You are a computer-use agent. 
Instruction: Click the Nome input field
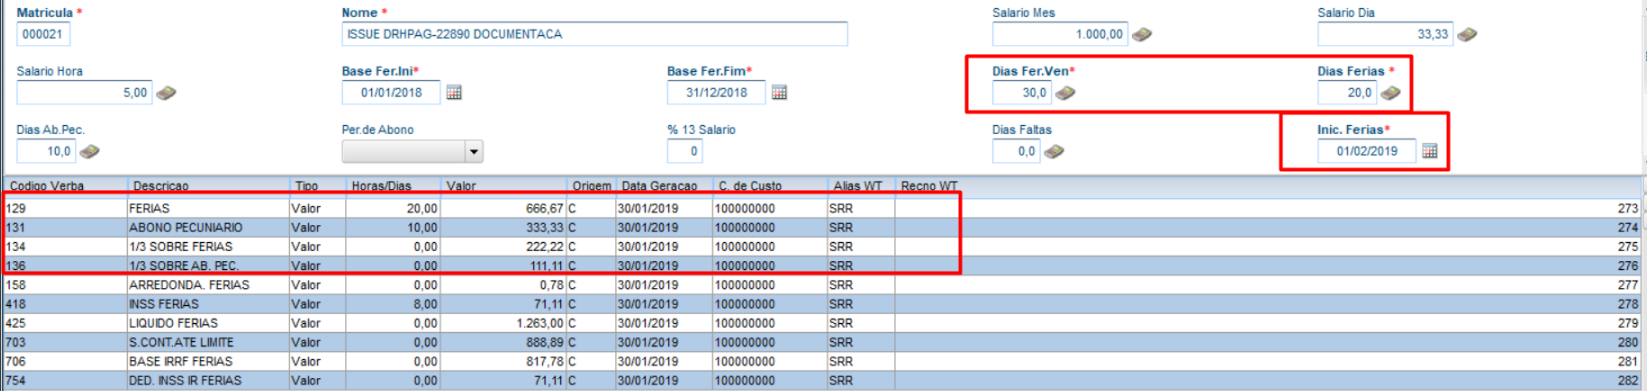[594, 34]
